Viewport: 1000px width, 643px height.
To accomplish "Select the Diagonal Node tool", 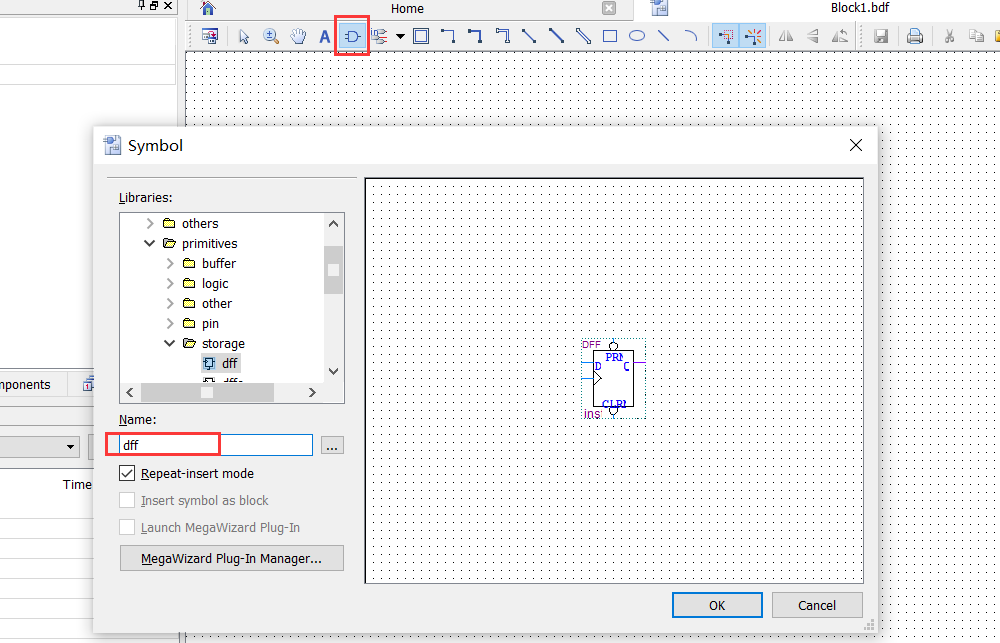I will 529,36.
